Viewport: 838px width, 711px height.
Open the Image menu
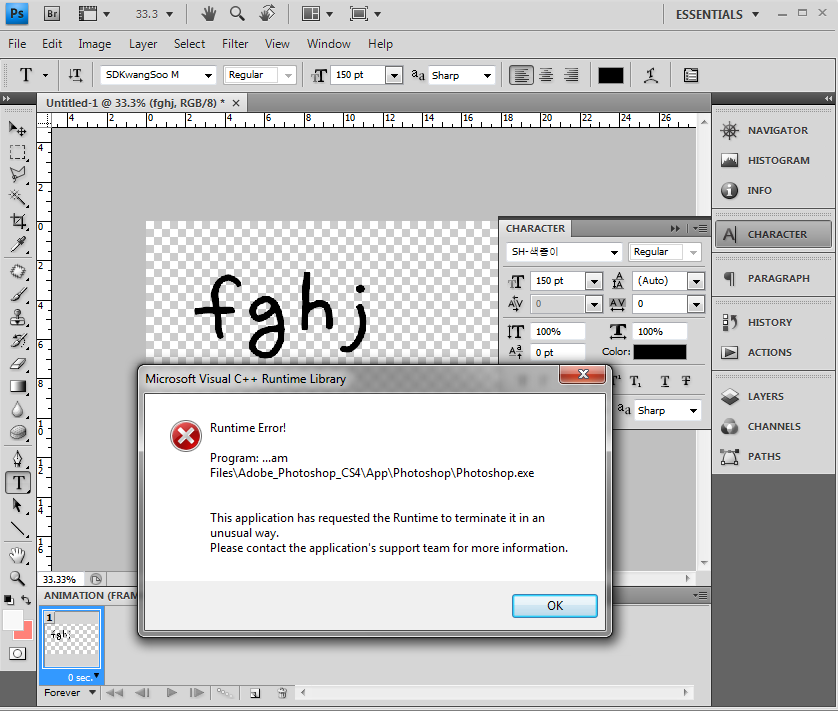95,44
